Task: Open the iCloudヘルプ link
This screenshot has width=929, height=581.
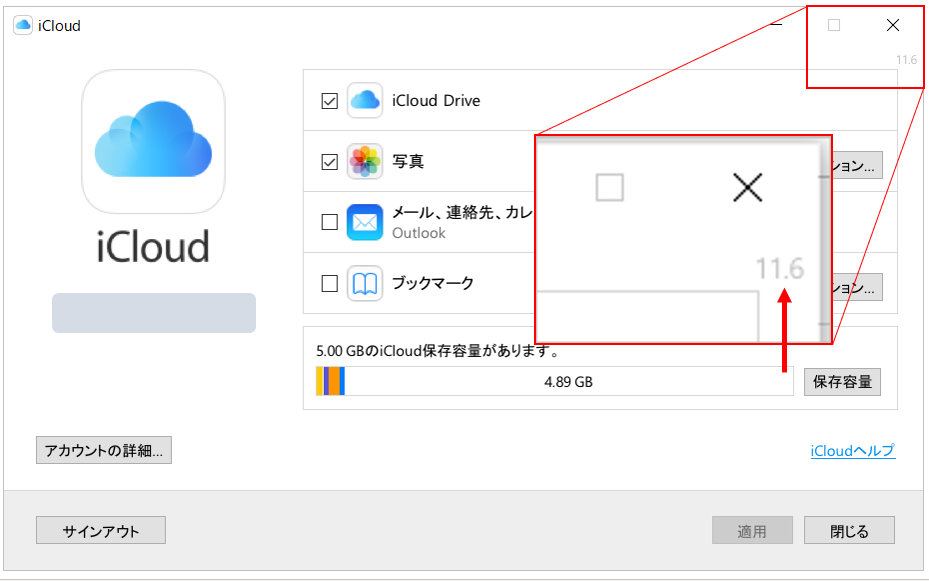Action: click(853, 451)
